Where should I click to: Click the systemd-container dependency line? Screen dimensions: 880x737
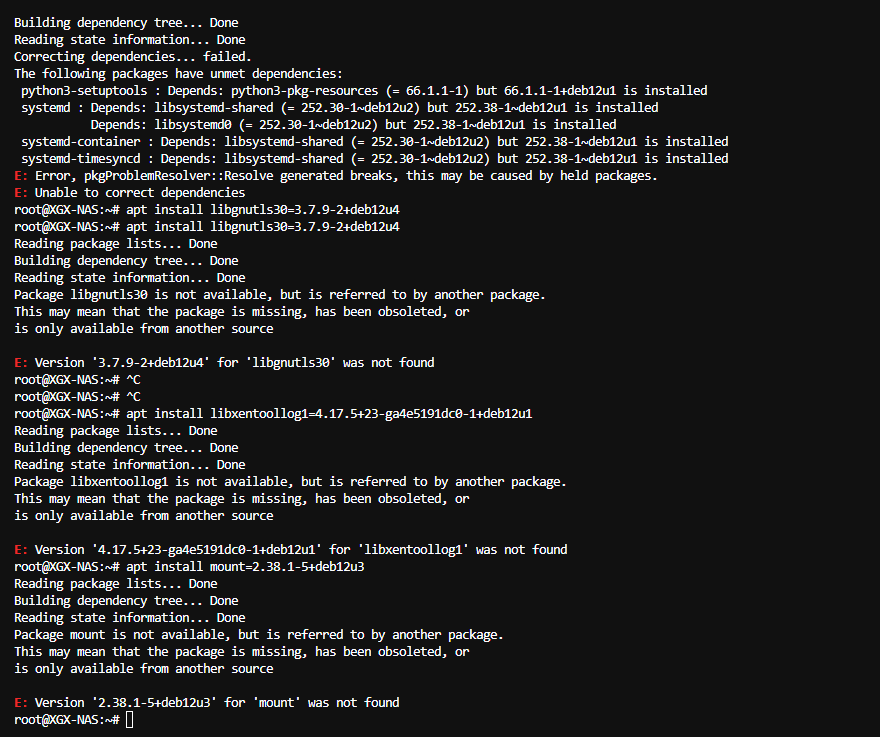(375, 141)
